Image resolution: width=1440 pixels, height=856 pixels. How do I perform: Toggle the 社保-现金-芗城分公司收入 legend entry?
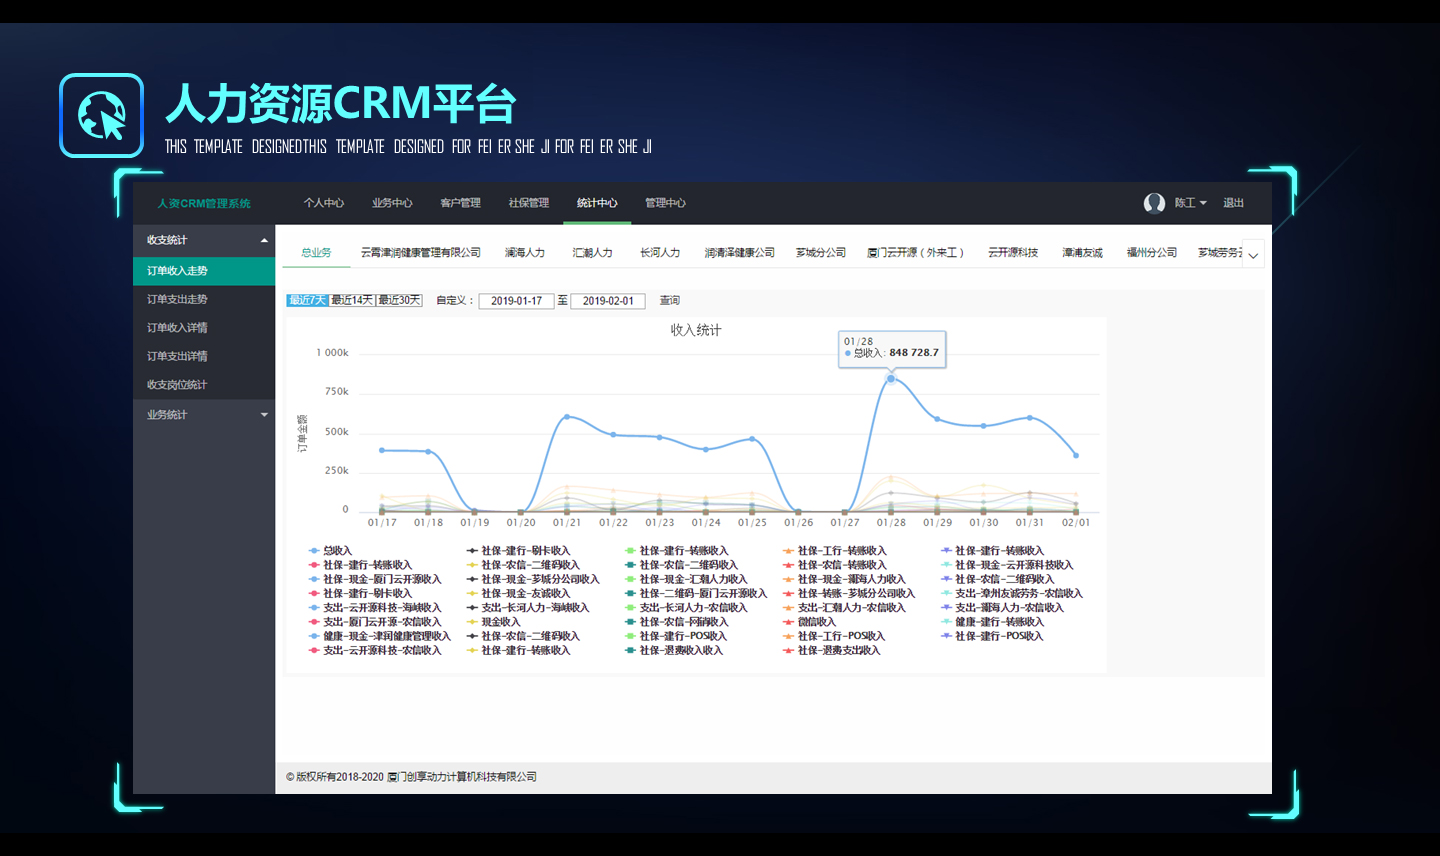pos(533,579)
